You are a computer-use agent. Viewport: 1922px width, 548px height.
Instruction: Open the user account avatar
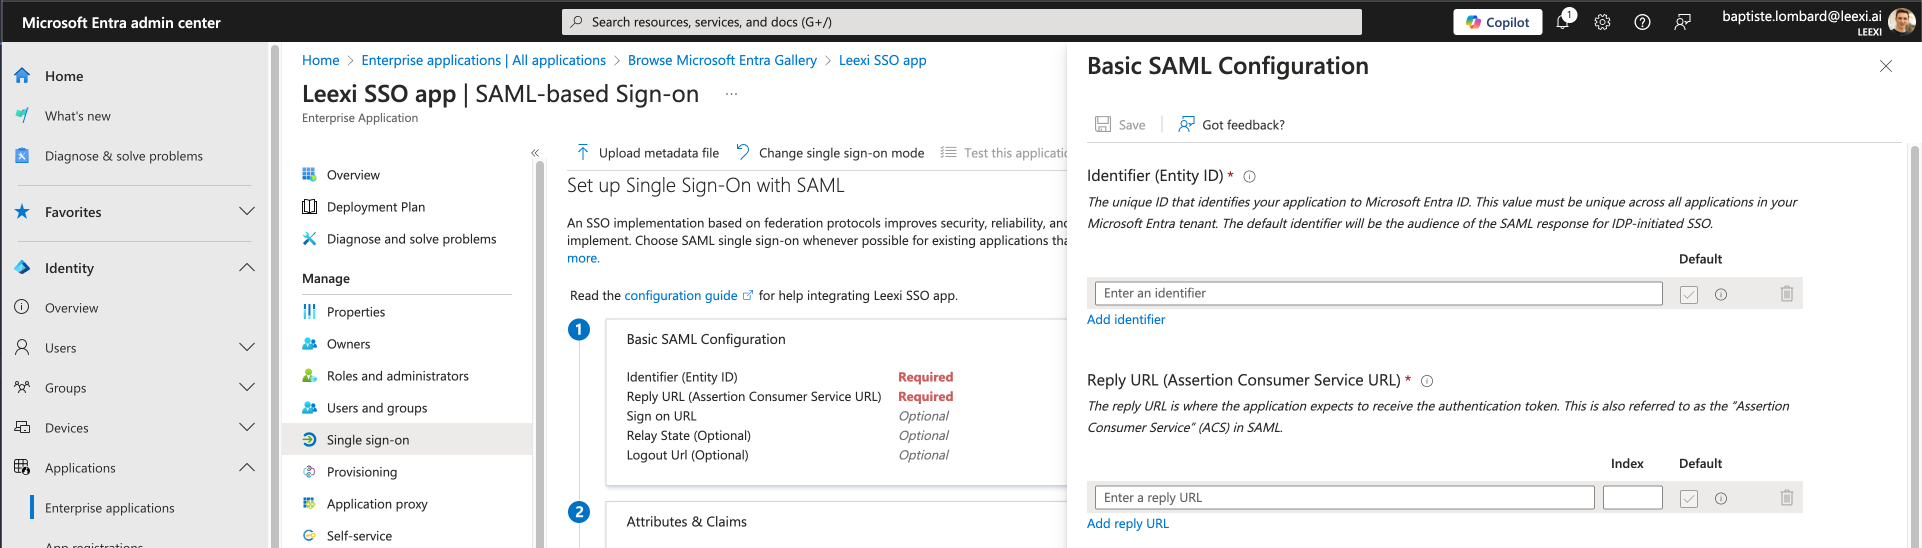[x=1901, y=21]
